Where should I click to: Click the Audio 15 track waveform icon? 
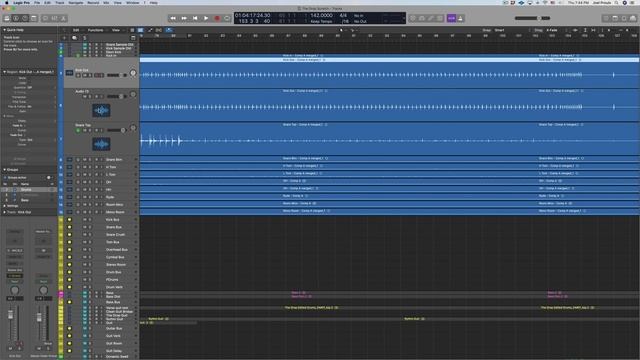tap(101, 110)
